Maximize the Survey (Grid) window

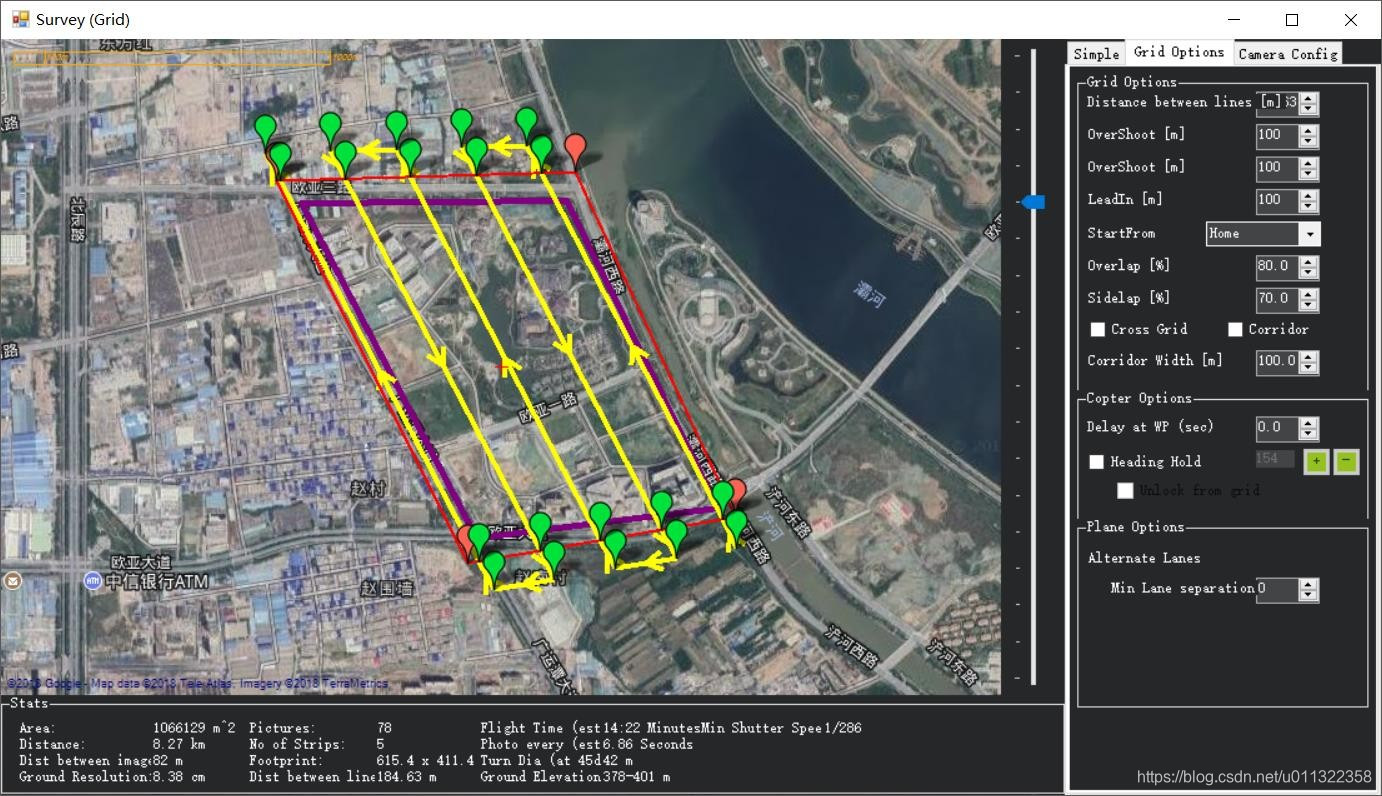click(1292, 20)
